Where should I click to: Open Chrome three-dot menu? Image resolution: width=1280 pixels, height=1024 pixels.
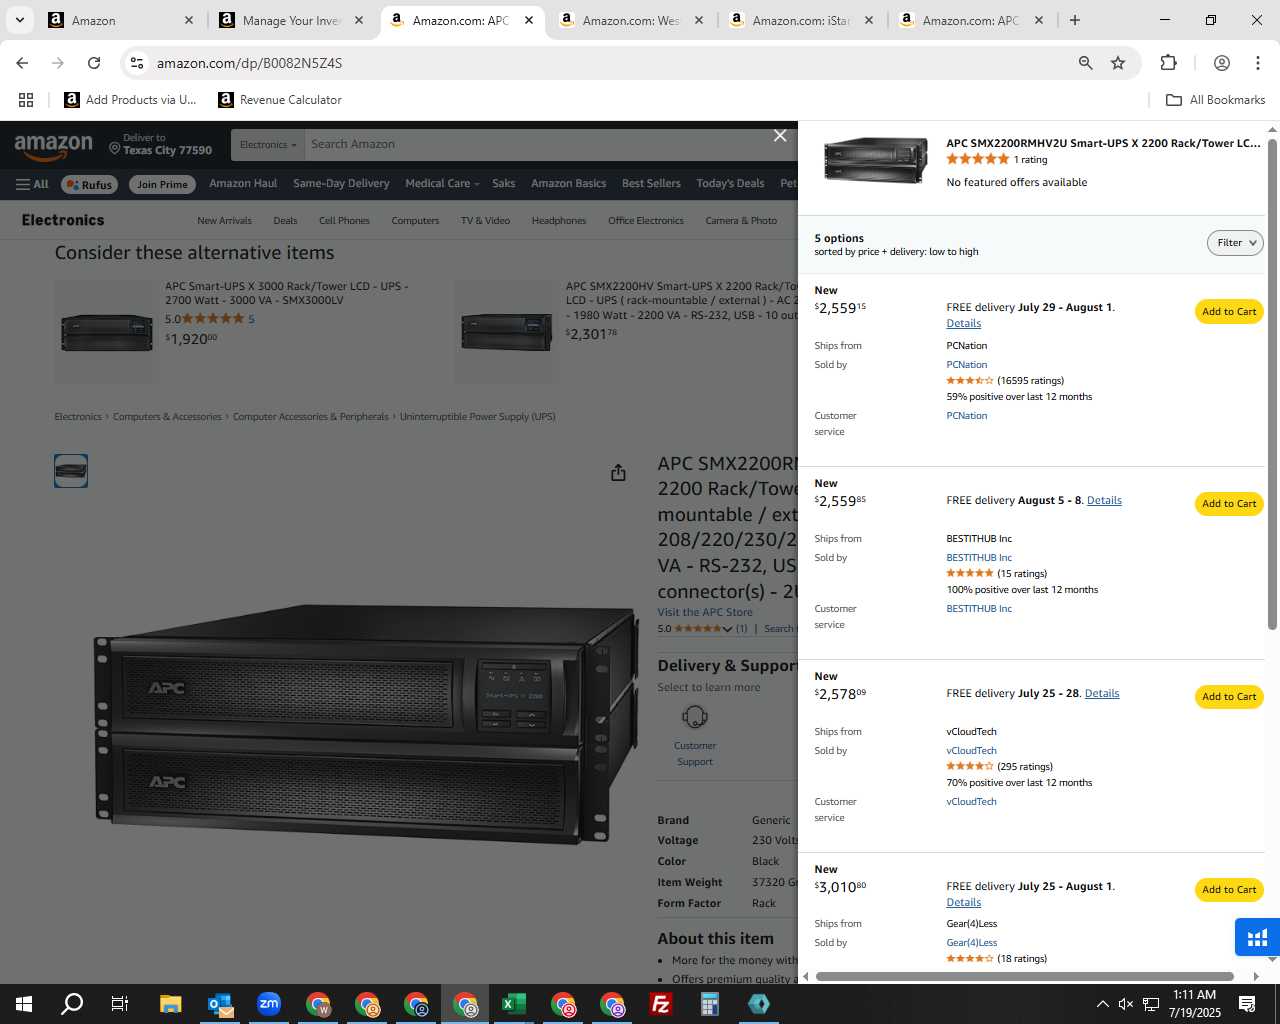pyautogui.click(x=1258, y=63)
